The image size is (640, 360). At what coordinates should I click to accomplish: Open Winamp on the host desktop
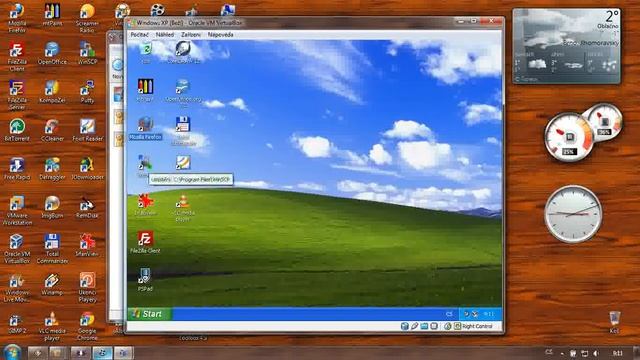52,284
